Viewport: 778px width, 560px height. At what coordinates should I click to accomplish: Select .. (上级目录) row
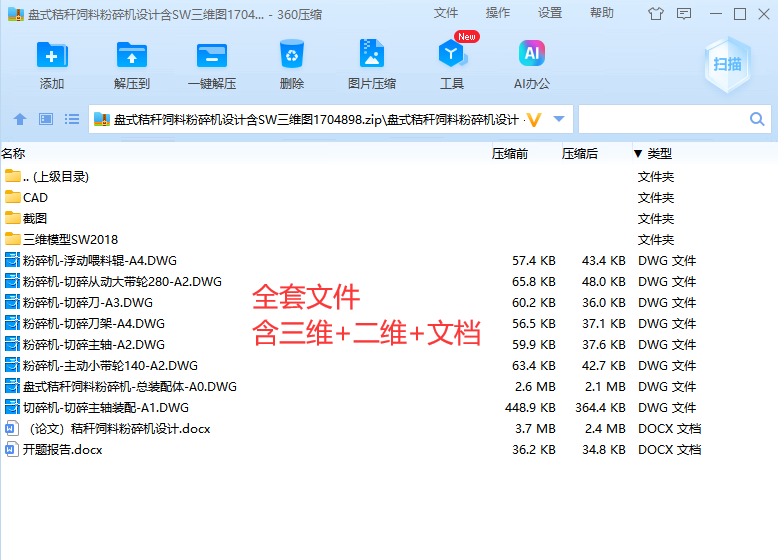pyautogui.click(x=56, y=177)
